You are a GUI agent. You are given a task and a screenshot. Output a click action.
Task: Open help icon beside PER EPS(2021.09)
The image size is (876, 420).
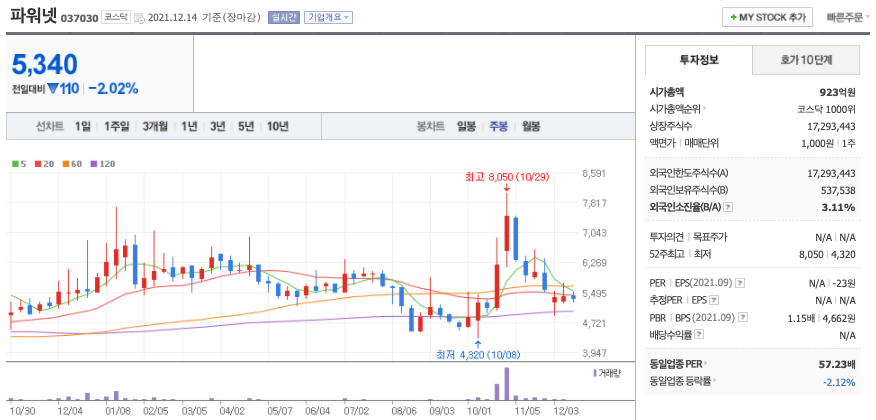740,283
